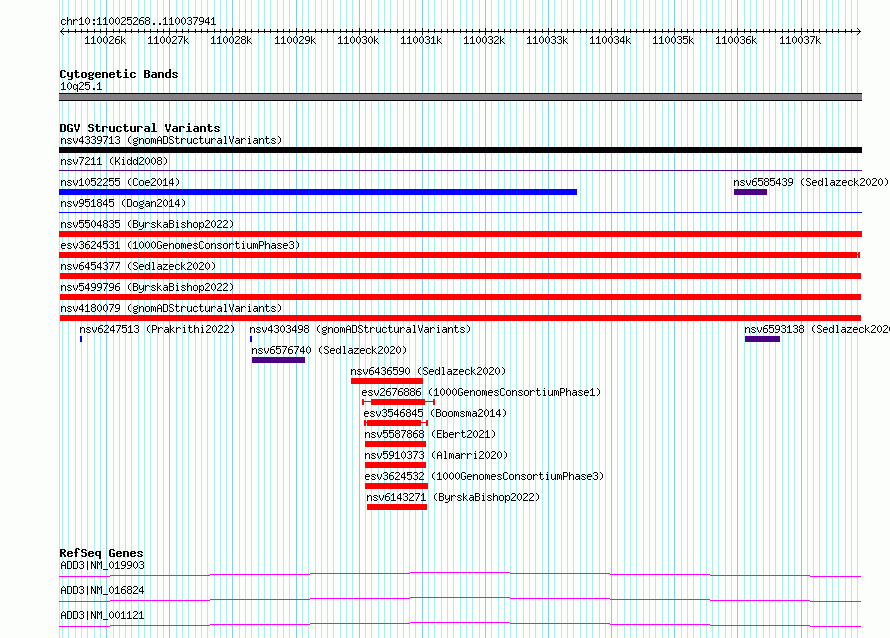This screenshot has height=638, width=890.
Task: Click the gray 10q25.1 cytogenetic band bar
Action: click(460, 97)
